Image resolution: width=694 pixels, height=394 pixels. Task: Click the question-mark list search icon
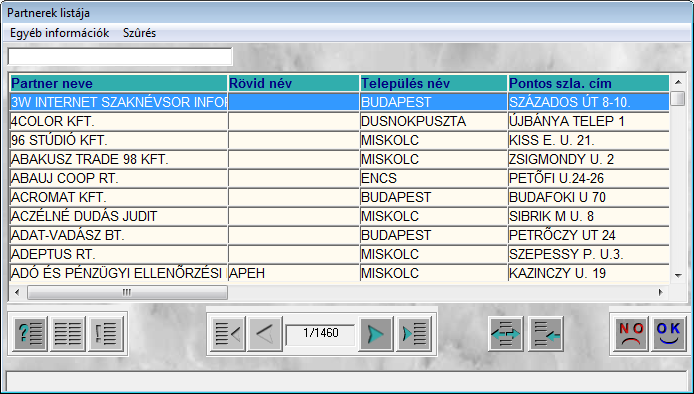(31, 334)
